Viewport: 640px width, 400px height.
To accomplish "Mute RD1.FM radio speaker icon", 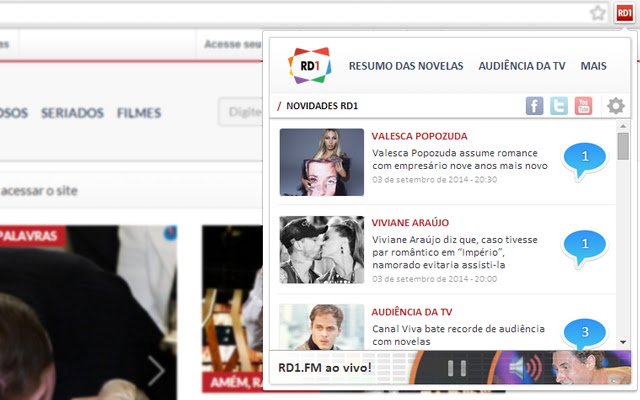I will coord(526,368).
